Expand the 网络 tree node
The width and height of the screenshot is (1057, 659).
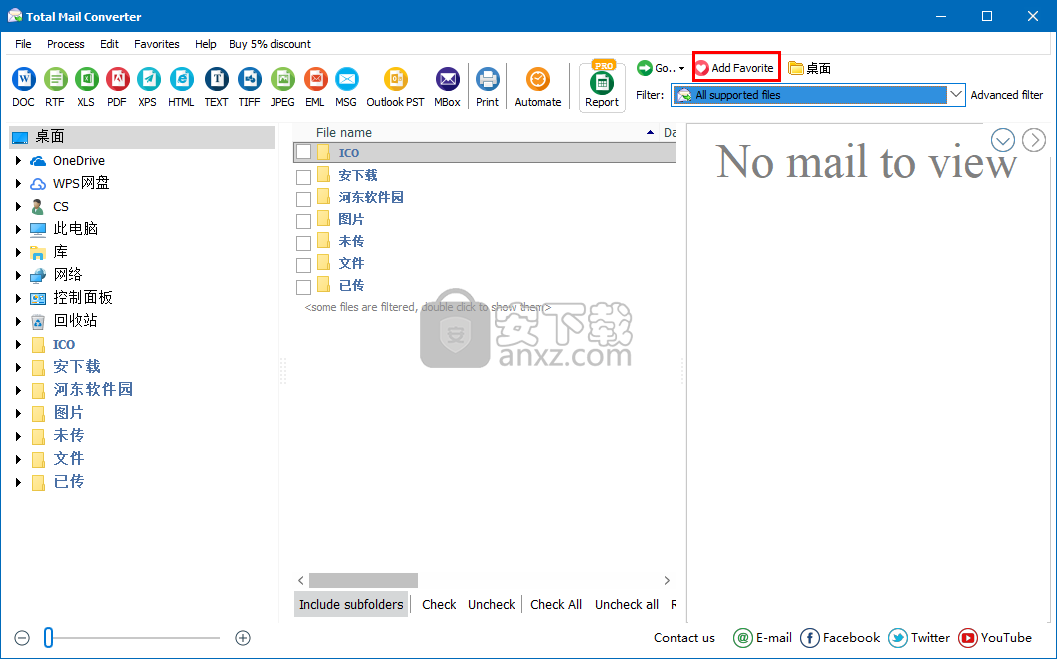tap(18, 275)
